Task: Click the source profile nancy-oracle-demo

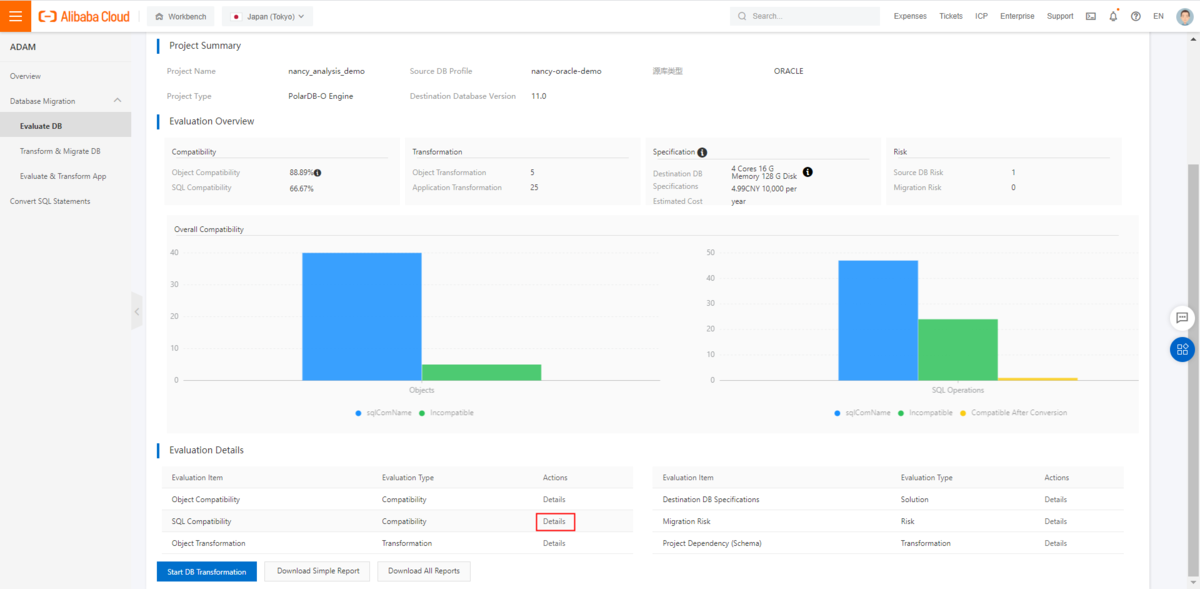Action: pyautogui.click(x=566, y=71)
